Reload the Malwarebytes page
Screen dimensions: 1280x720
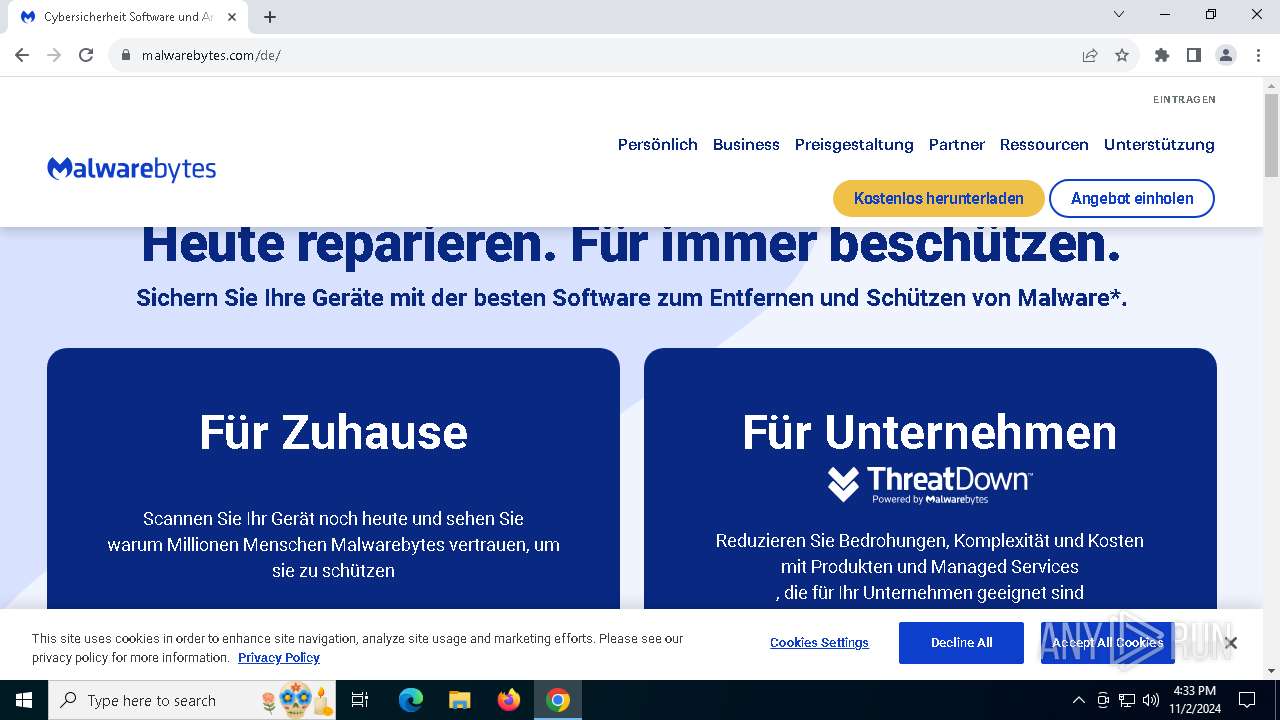coord(86,55)
